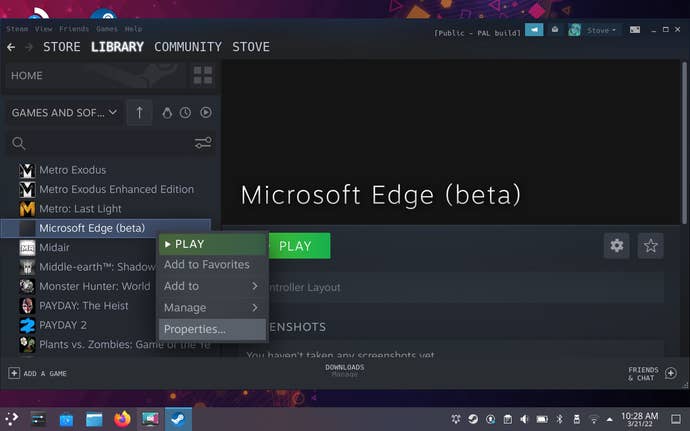Image resolution: width=690 pixels, height=431 pixels.
Task: Go back with the left arrow
Action: pyautogui.click(x=11, y=47)
